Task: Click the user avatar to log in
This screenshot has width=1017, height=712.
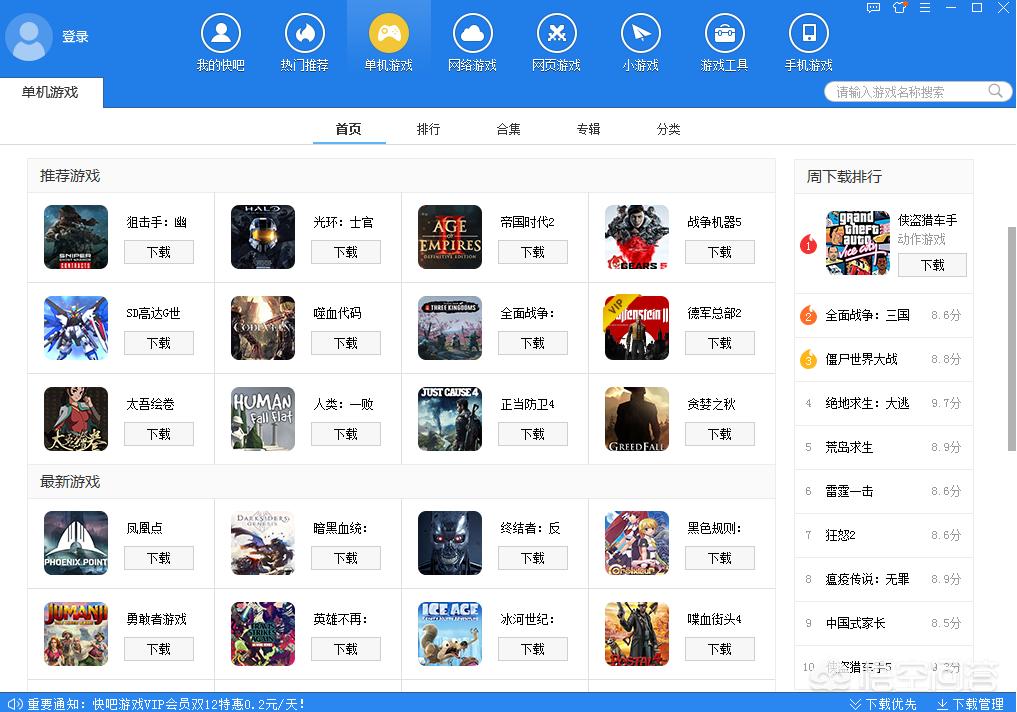Action: pyautogui.click(x=30, y=38)
